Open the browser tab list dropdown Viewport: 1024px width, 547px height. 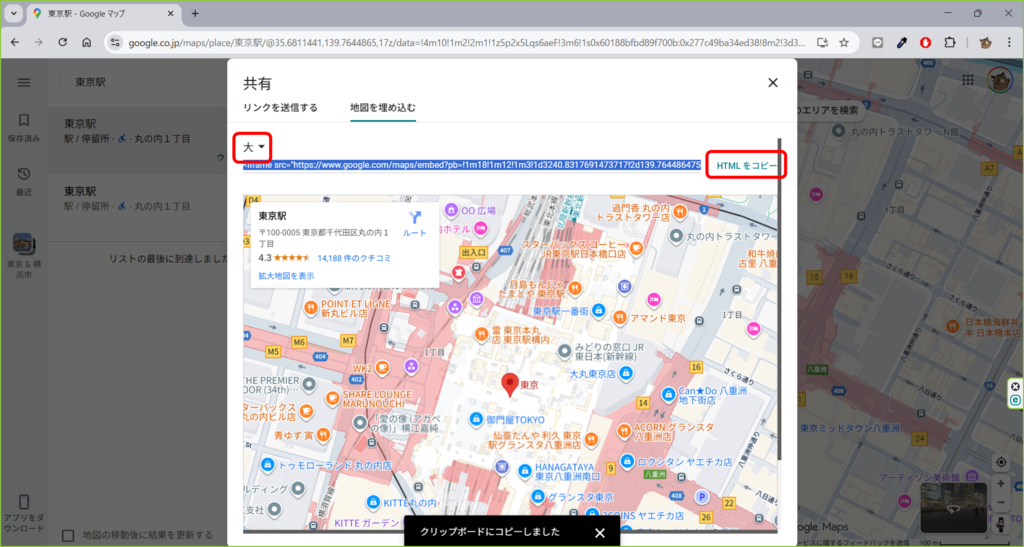[x=14, y=13]
